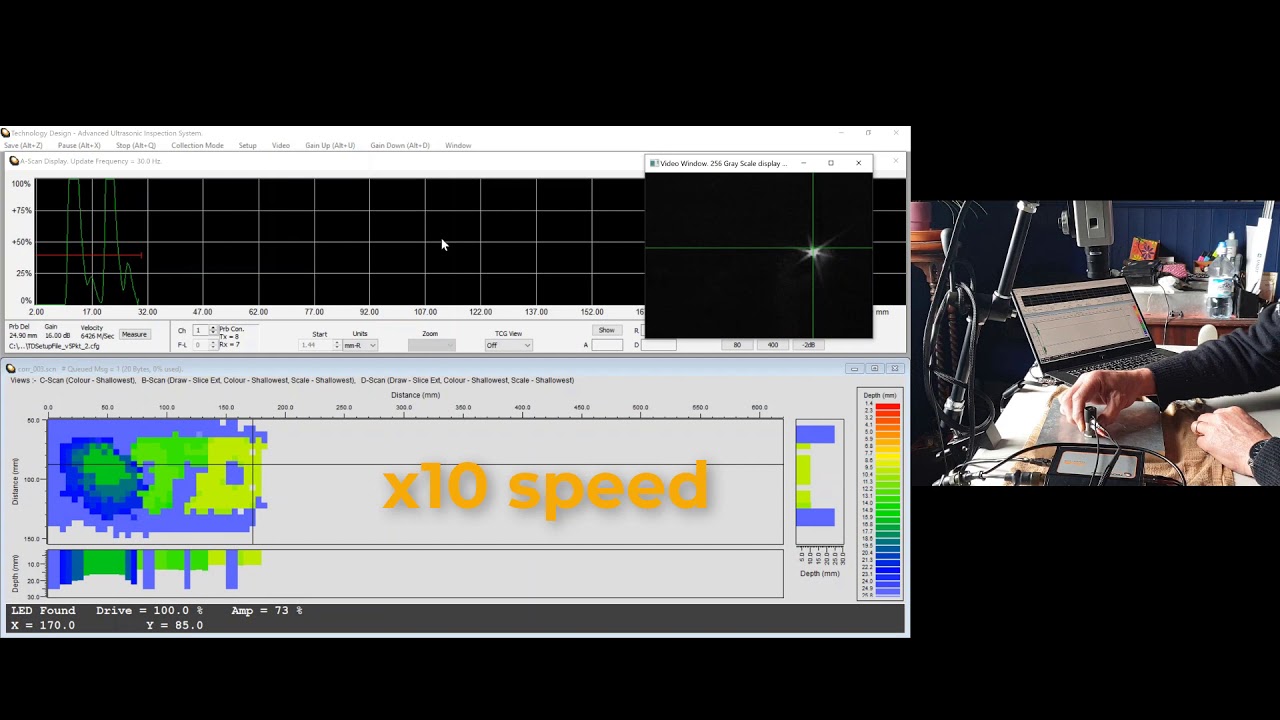Image resolution: width=1280 pixels, height=720 pixels.
Task: Click the Views description line
Action: (x=292, y=380)
